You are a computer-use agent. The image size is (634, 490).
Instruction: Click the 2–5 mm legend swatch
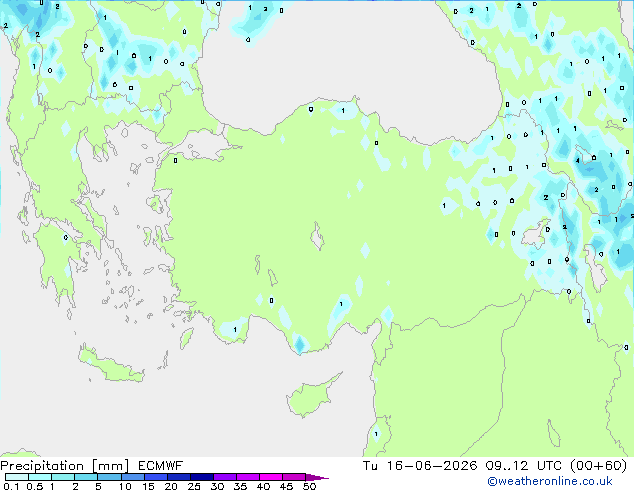click(x=86, y=477)
